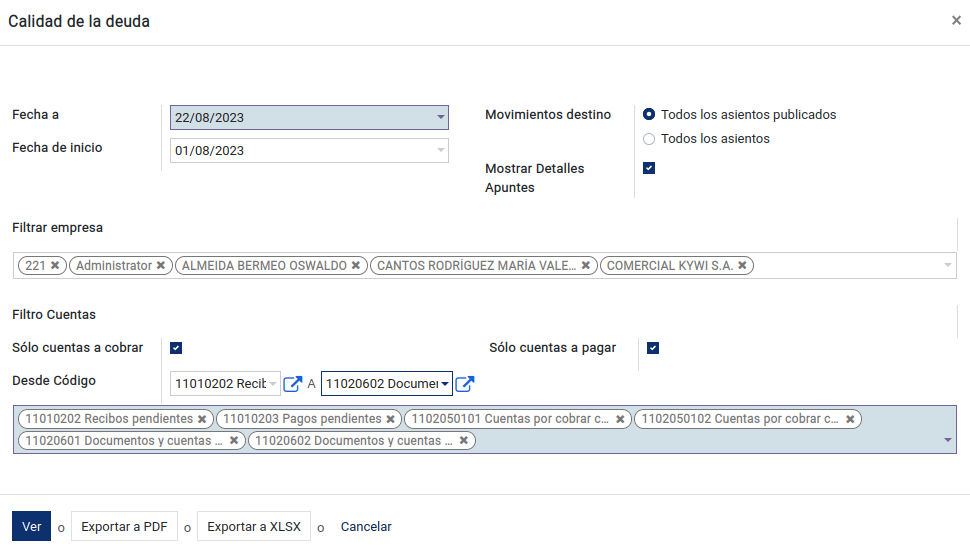Remove the ALMEIDA BERMEO OSWALDO tag

point(356,265)
